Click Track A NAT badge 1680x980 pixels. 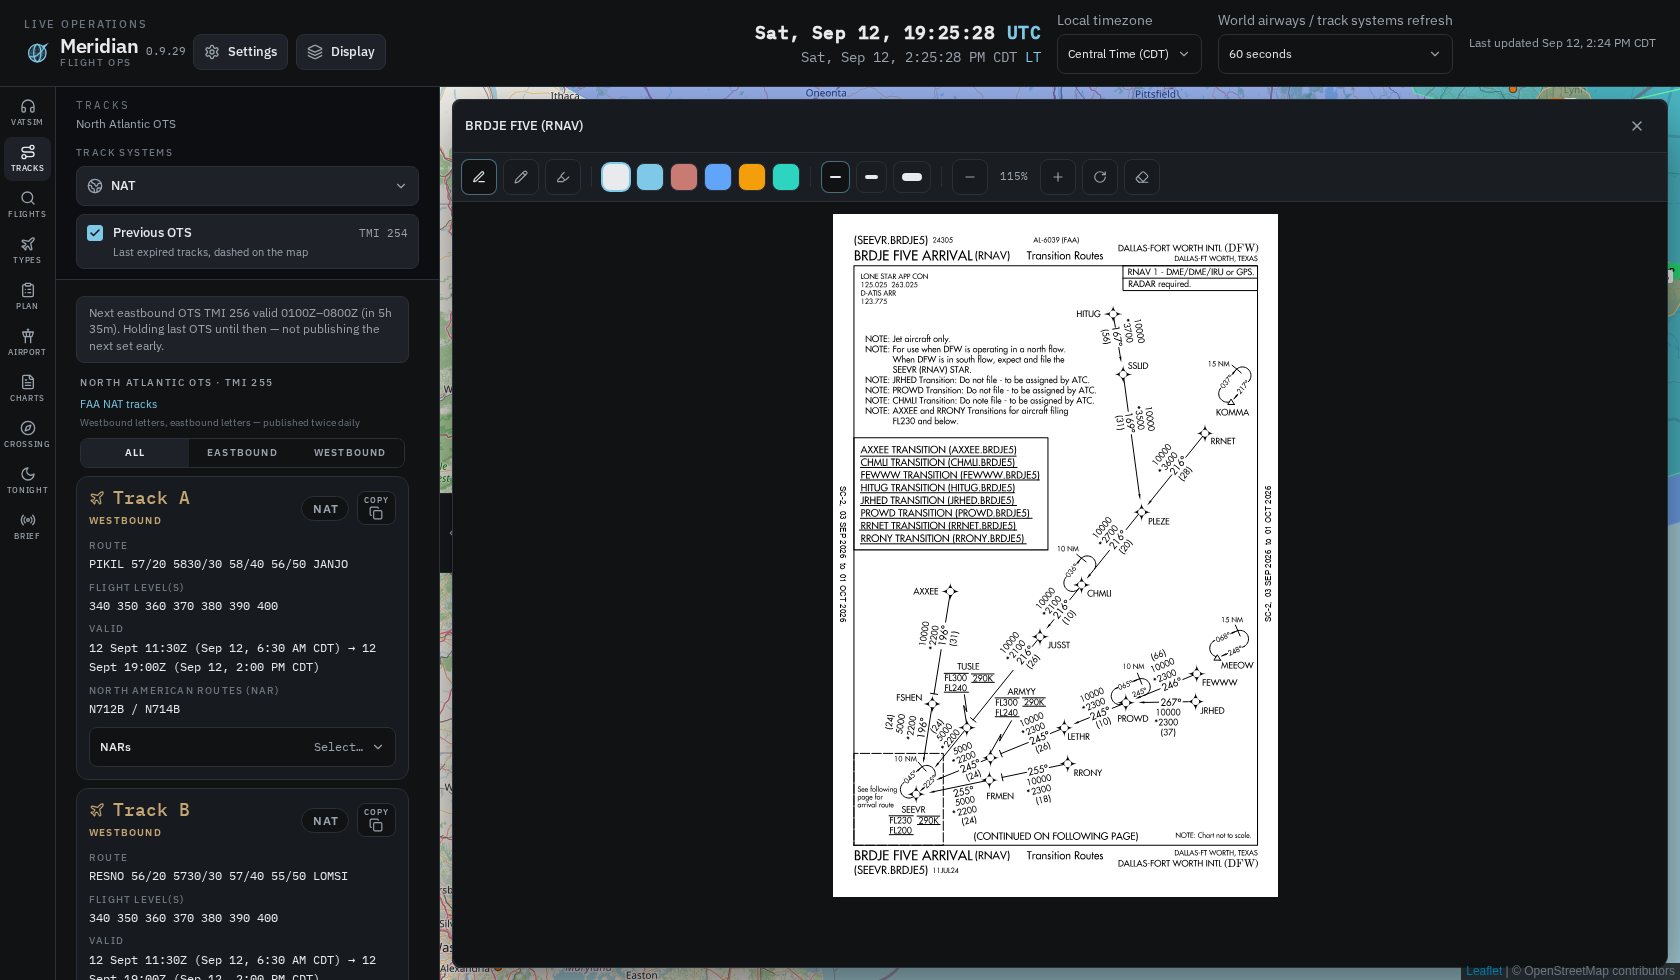[x=325, y=509]
